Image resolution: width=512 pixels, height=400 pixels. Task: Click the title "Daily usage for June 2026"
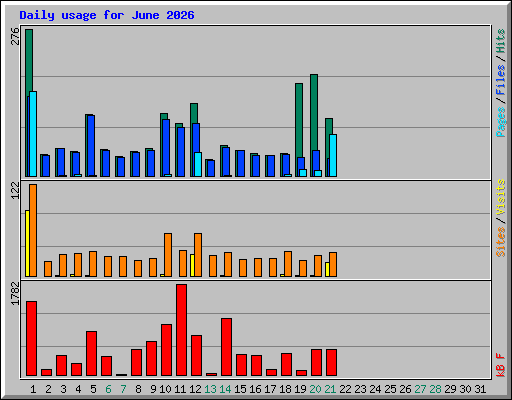(107, 15)
